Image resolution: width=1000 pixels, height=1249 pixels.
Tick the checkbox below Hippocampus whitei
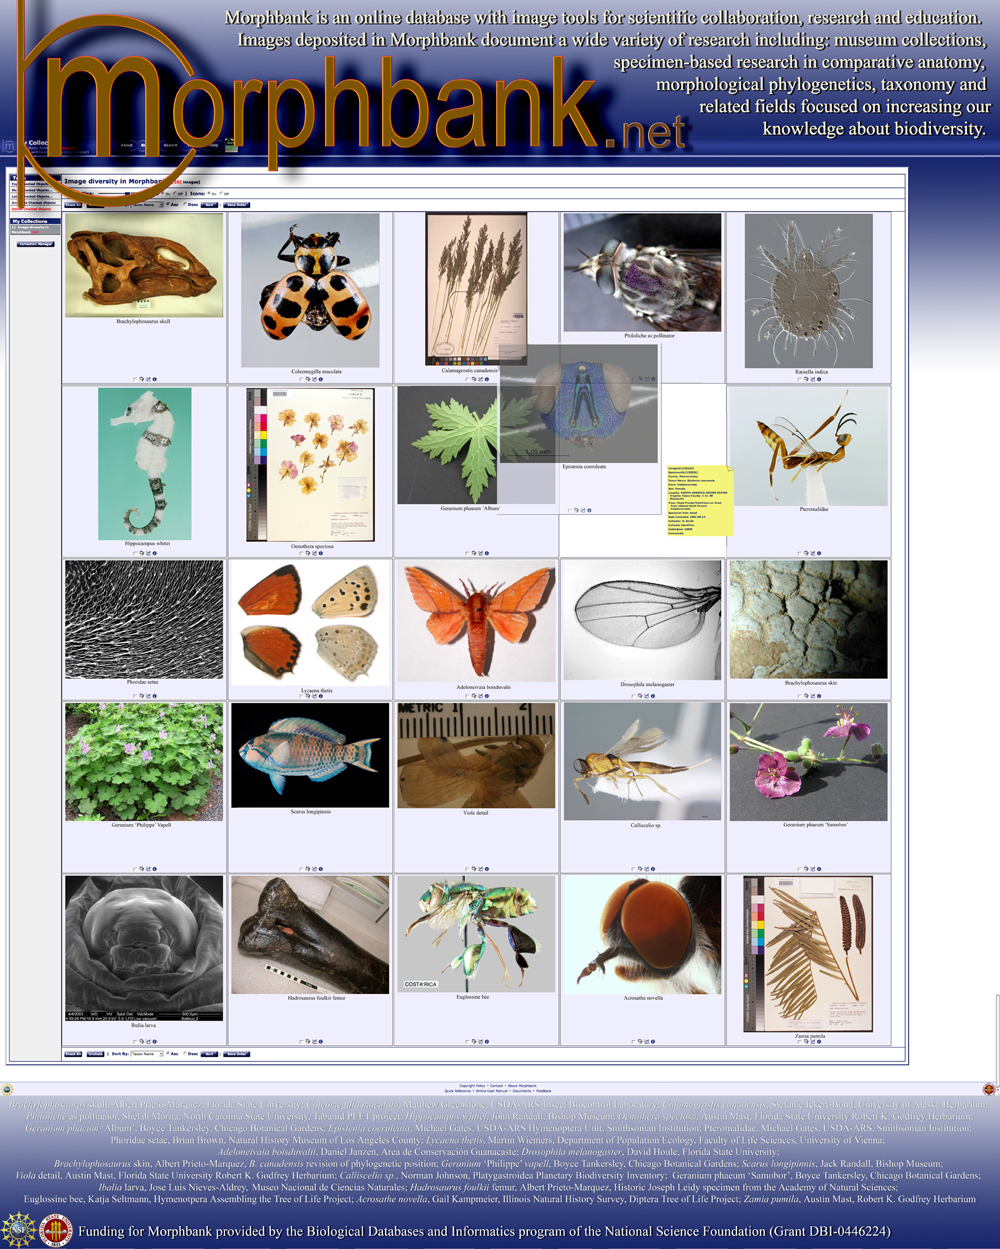pos(135,553)
